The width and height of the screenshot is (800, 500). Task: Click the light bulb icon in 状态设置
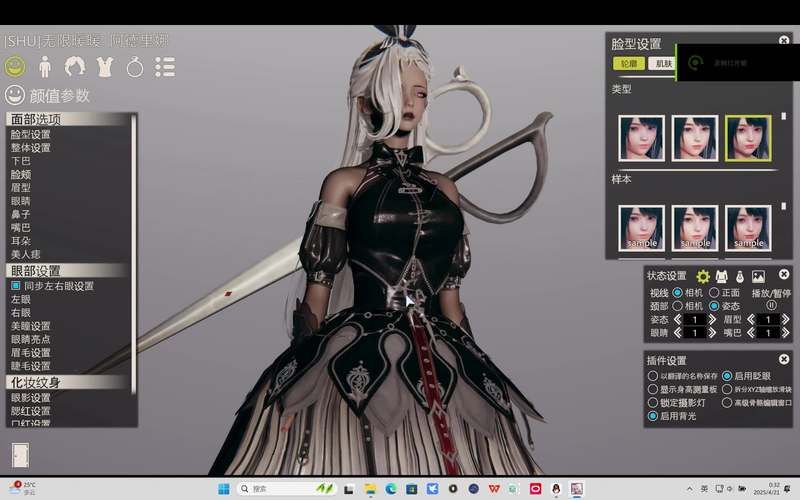[x=740, y=277]
